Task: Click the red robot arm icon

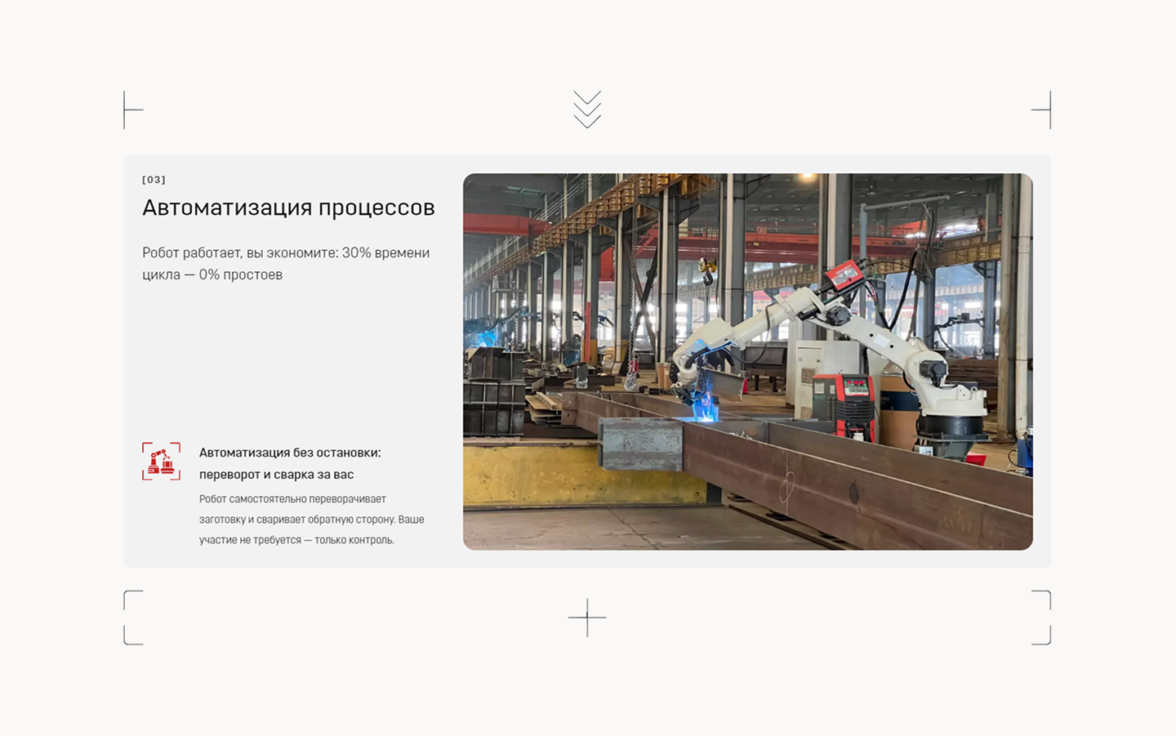Action: click(x=161, y=461)
